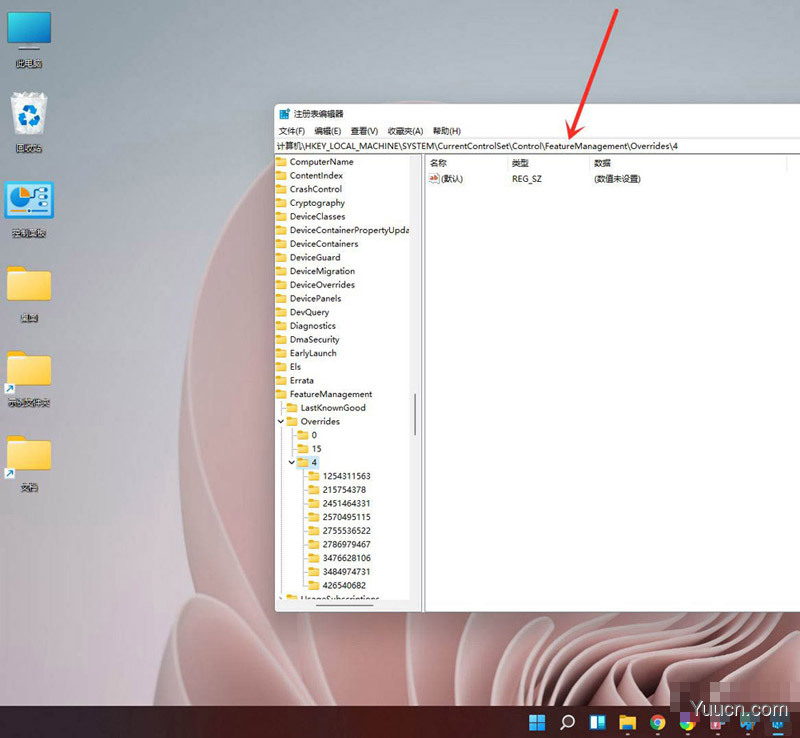Open the 查看(V) menu
The image size is (800, 738).
[x=364, y=131]
